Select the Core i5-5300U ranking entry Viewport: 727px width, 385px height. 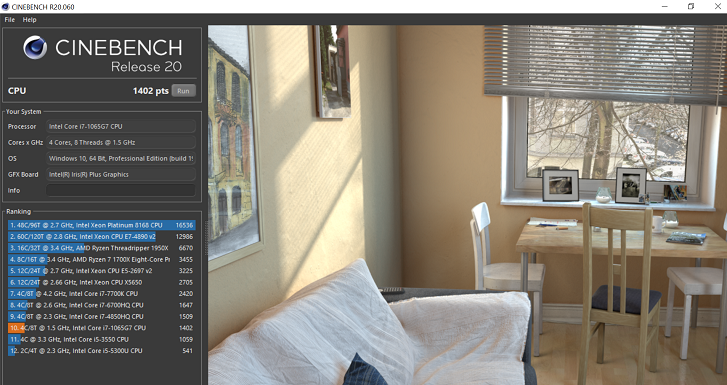point(102,351)
